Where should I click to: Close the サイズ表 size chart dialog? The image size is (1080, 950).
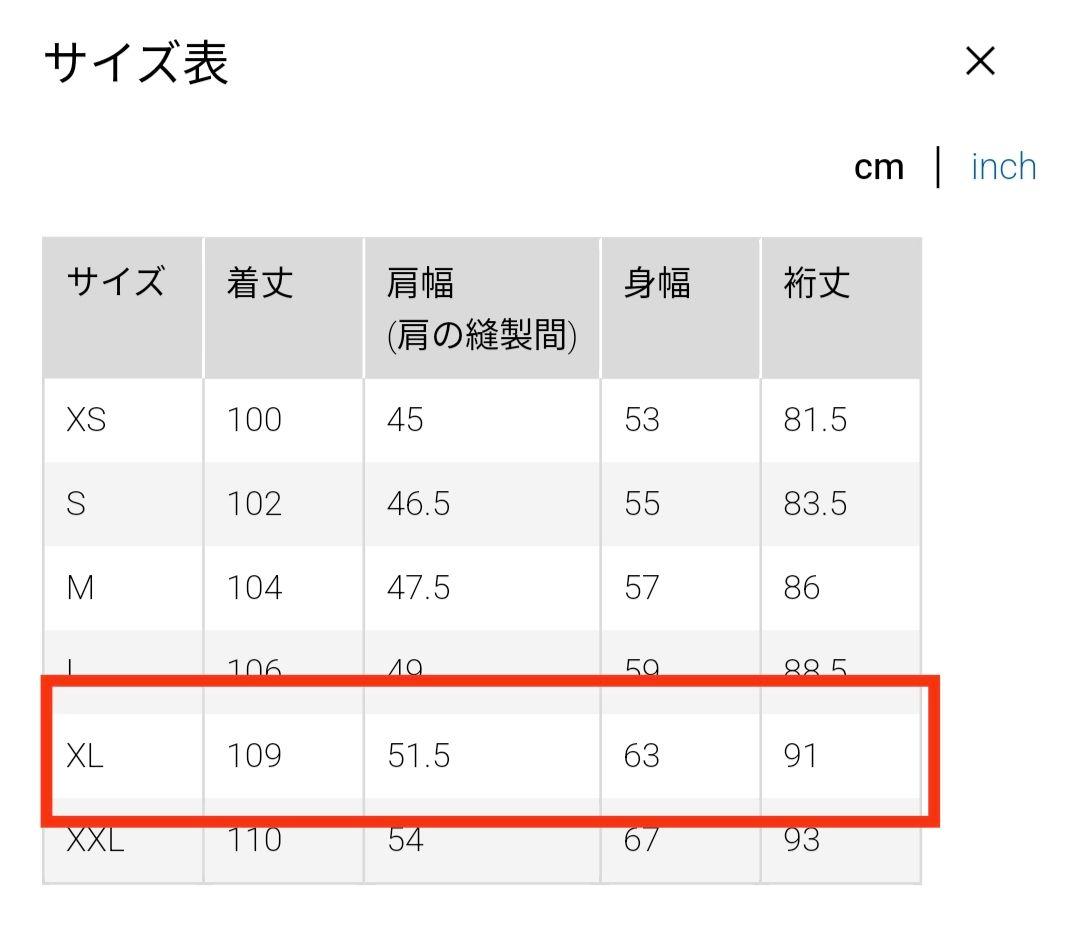[979, 61]
